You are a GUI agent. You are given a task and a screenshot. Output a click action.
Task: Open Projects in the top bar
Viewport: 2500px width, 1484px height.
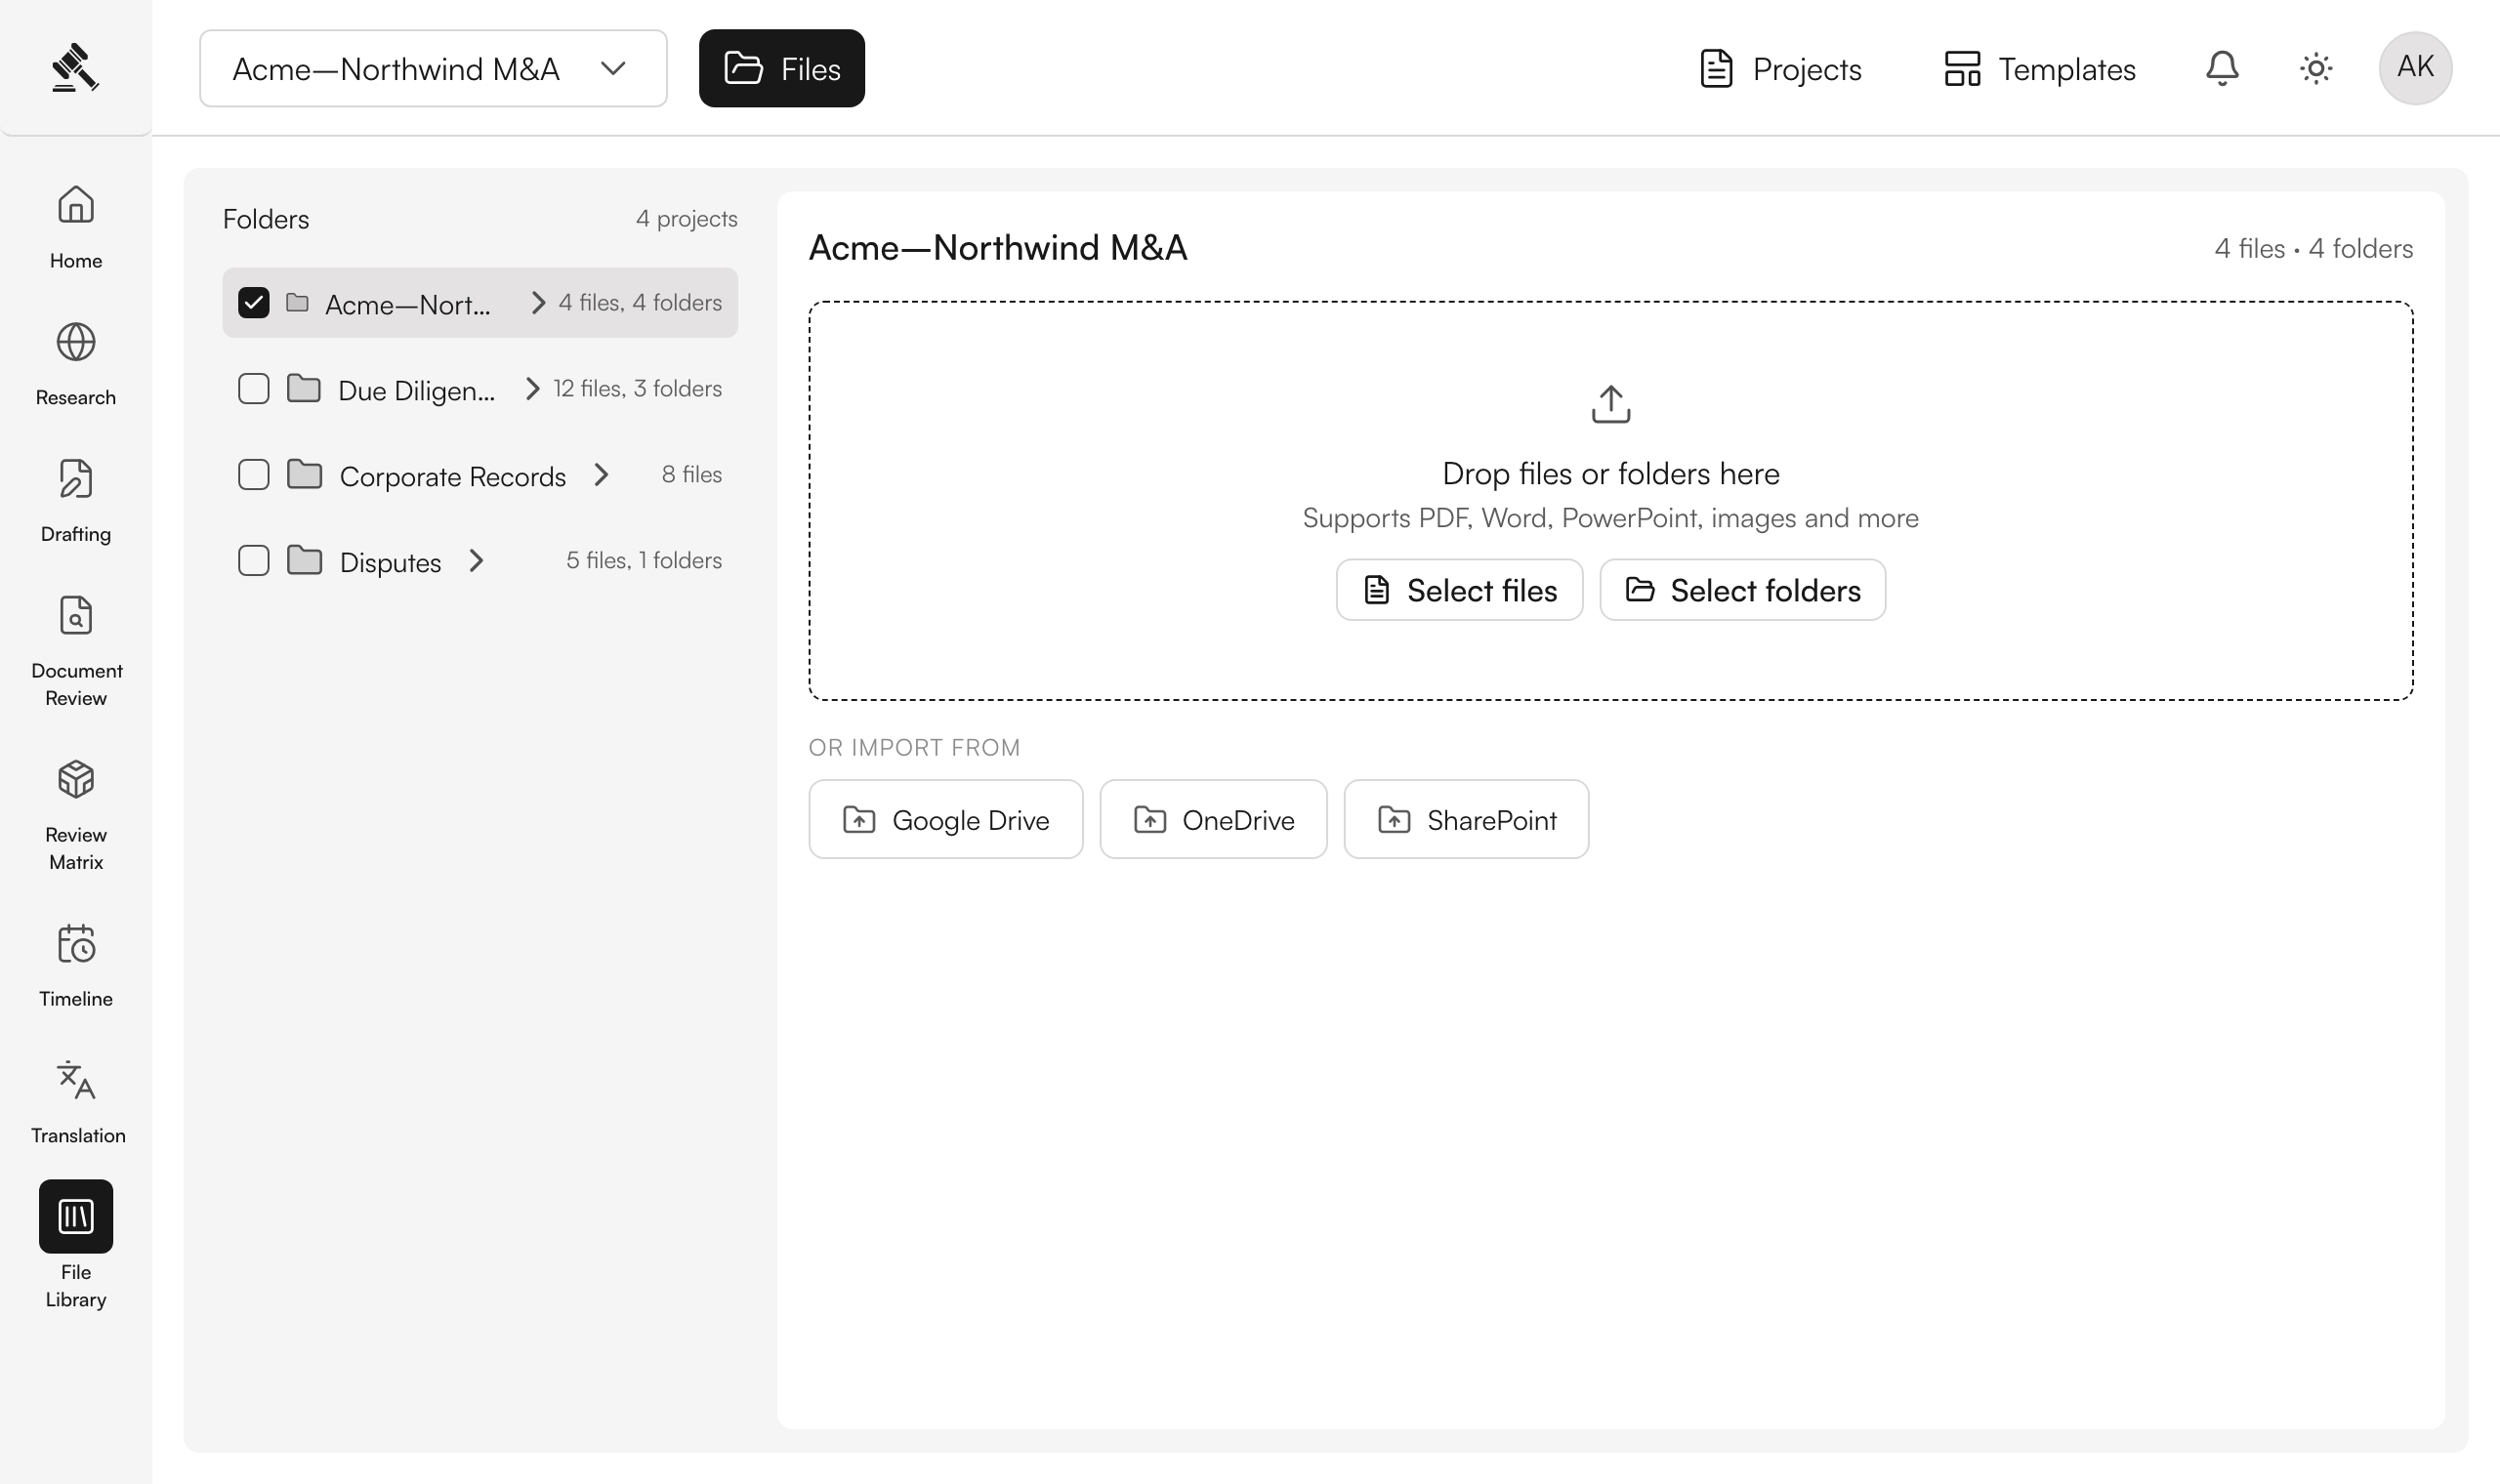(x=1780, y=68)
